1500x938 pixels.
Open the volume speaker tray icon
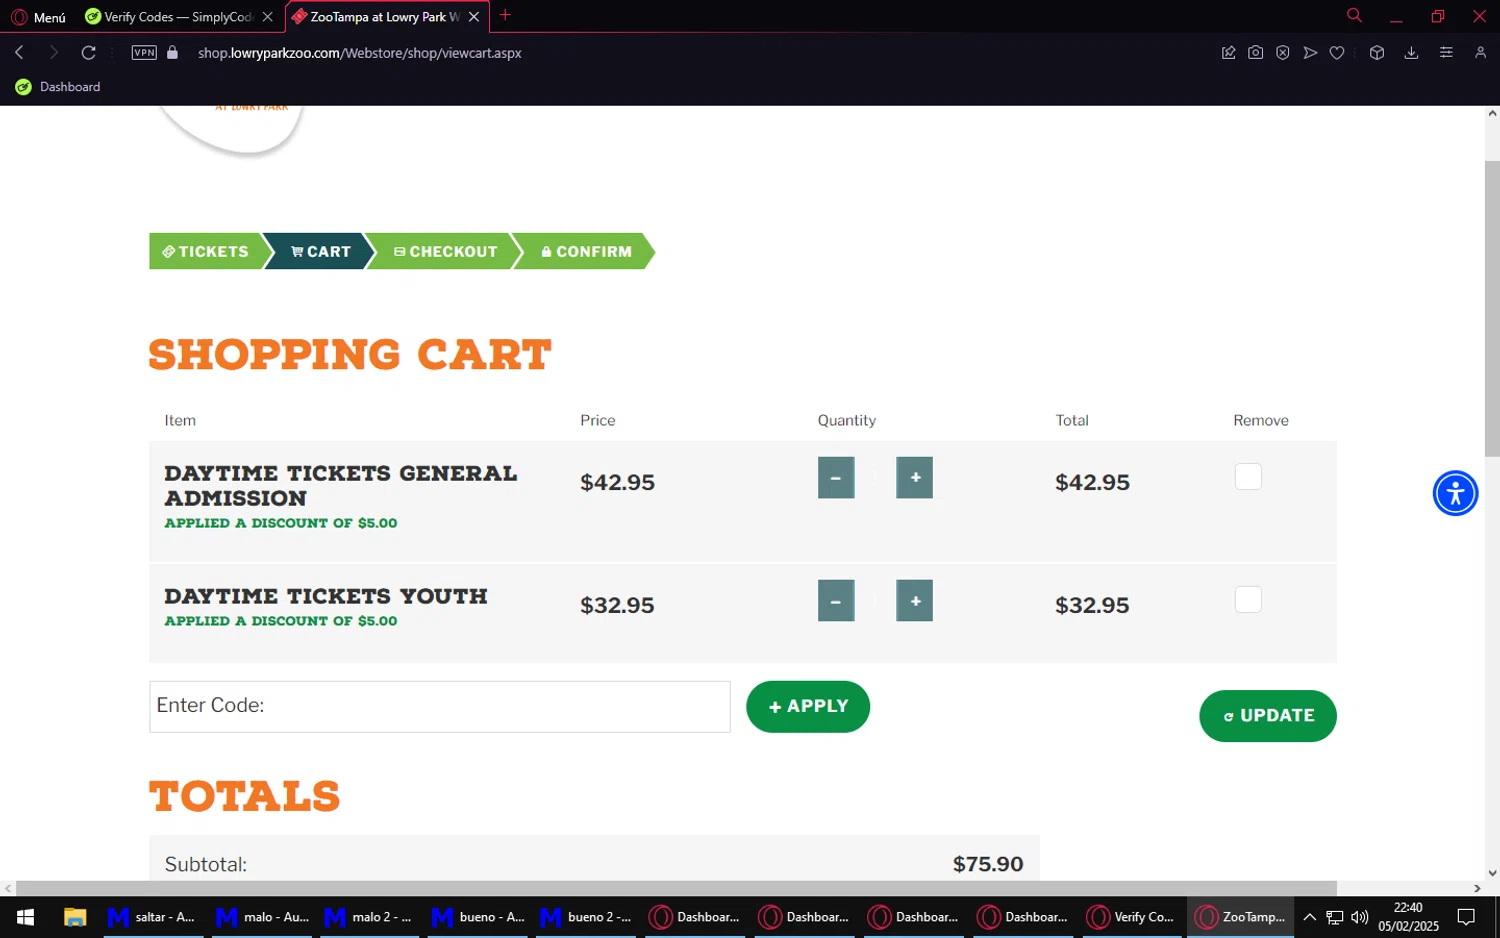tap(1360, 917)
